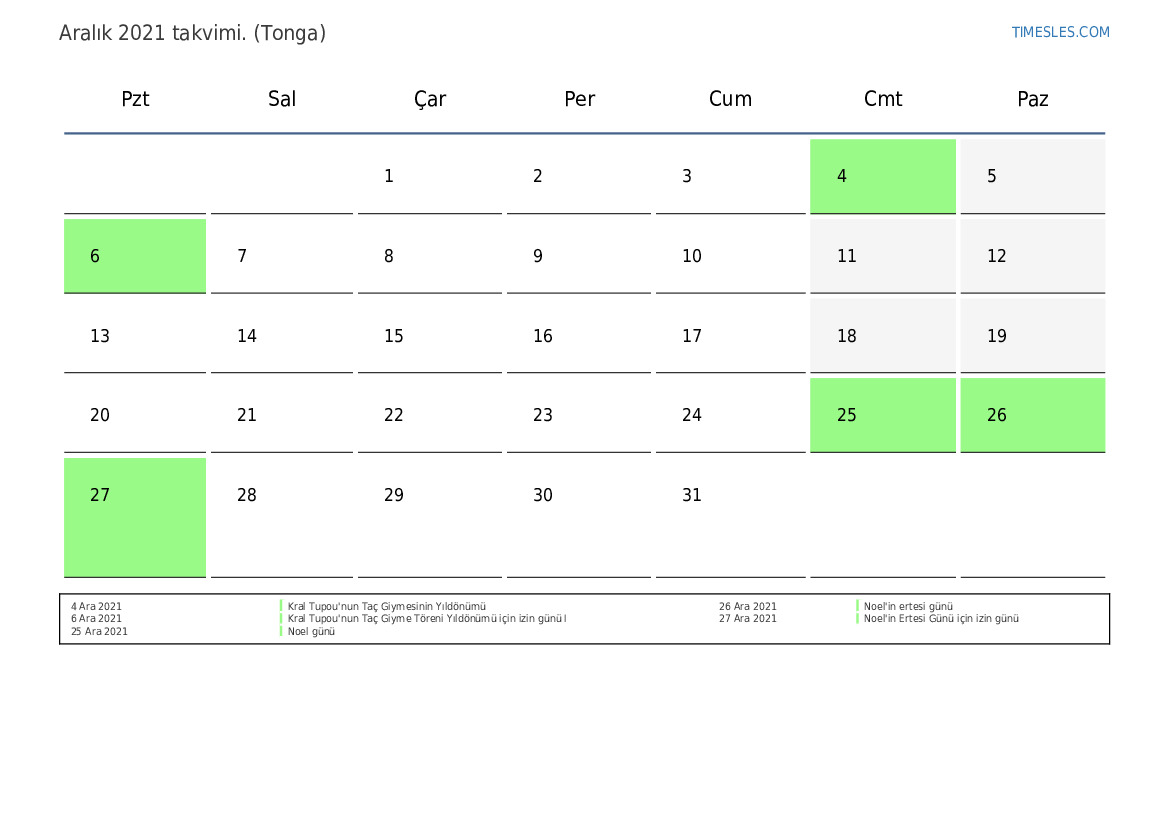The height and width of the screenshot is (827, 1169).
Task: Select the Paz column header
Action: pyautogui.click(x=1033, y=98)
